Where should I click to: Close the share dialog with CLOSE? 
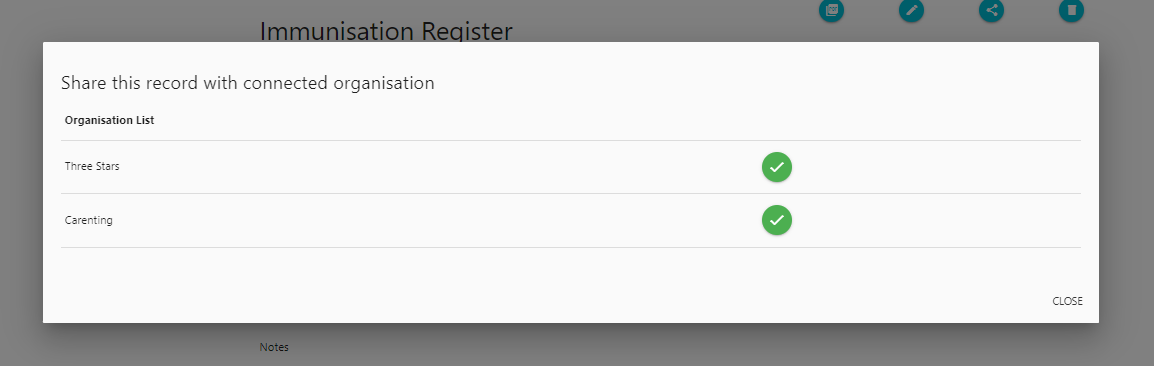click(x=1067, y=301)
